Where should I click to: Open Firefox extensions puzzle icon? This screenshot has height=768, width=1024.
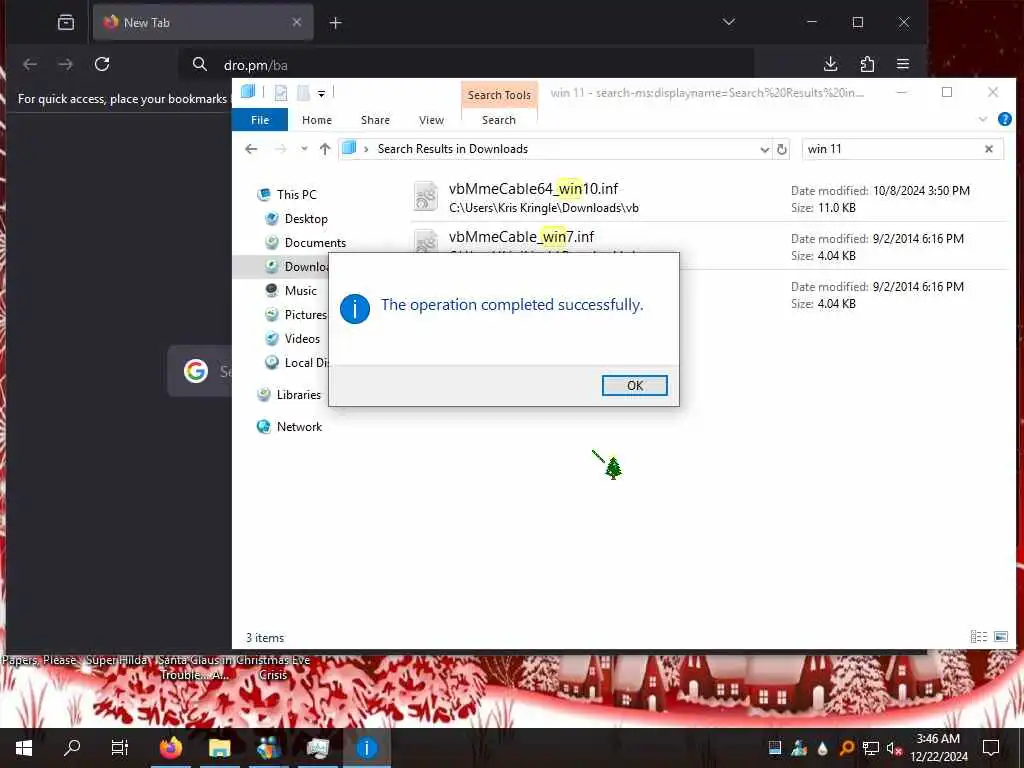coord(867,64)
